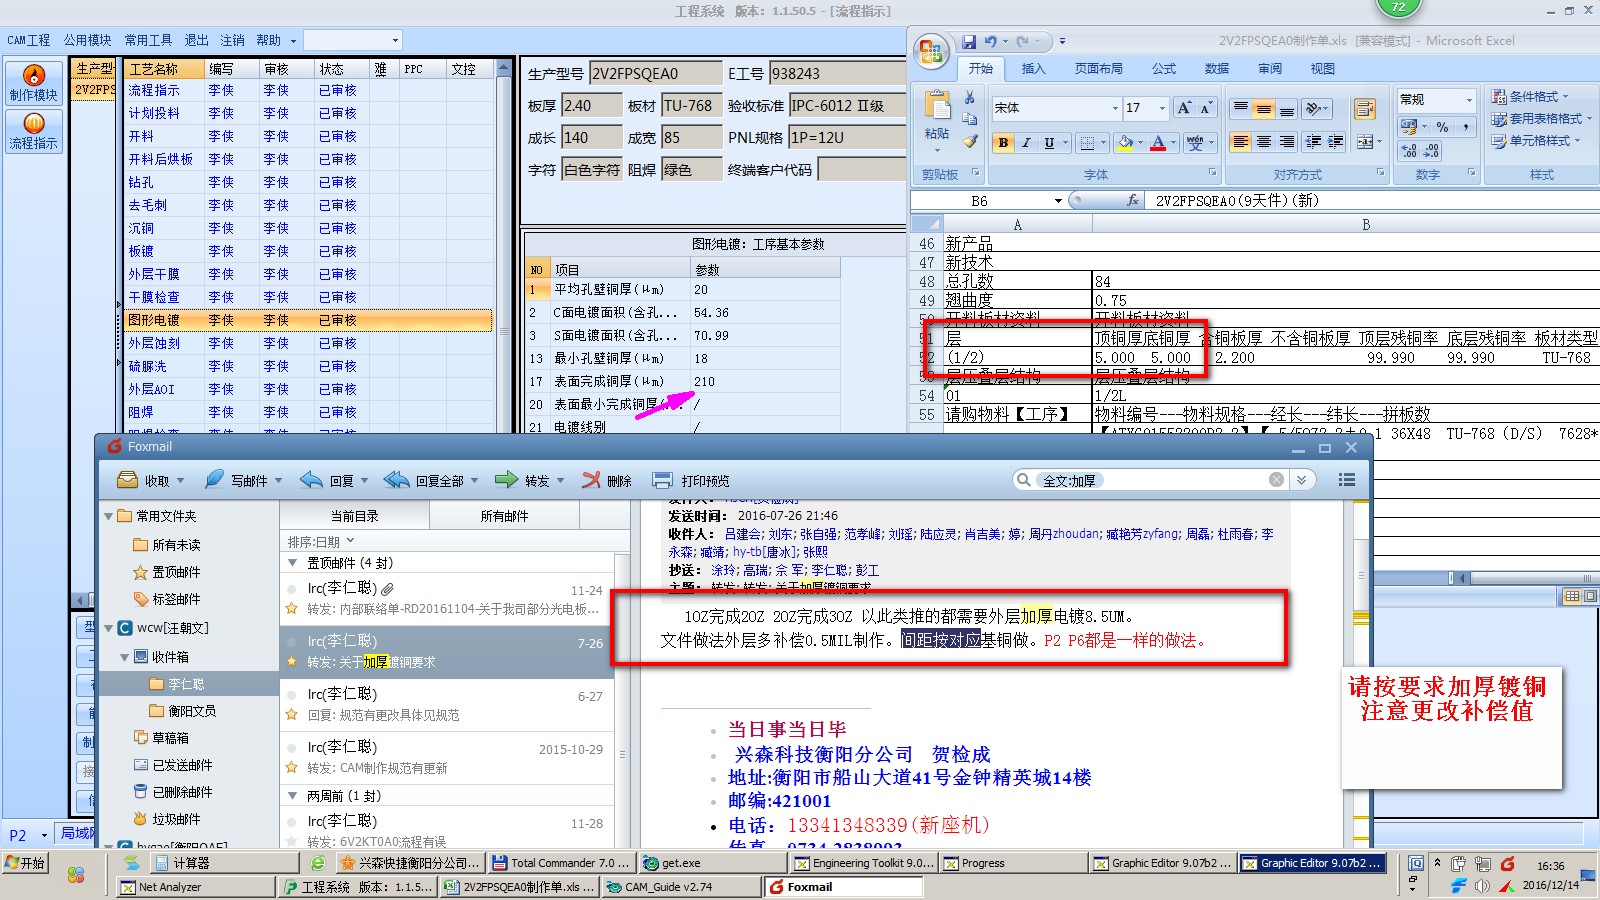Switch to the Excel 公式 tab
Viewport: 1600px width, 900px height.
1164,69
